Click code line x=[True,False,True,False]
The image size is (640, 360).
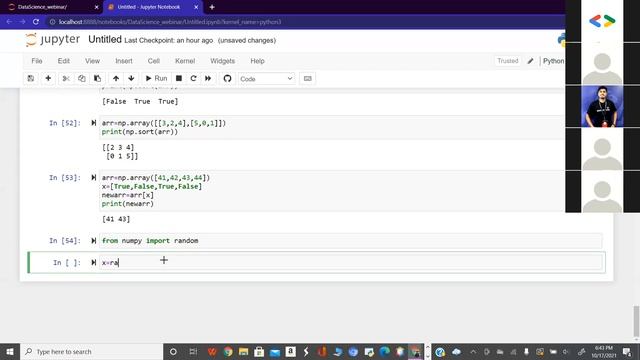pyautogui.click(x=152, y=187)
